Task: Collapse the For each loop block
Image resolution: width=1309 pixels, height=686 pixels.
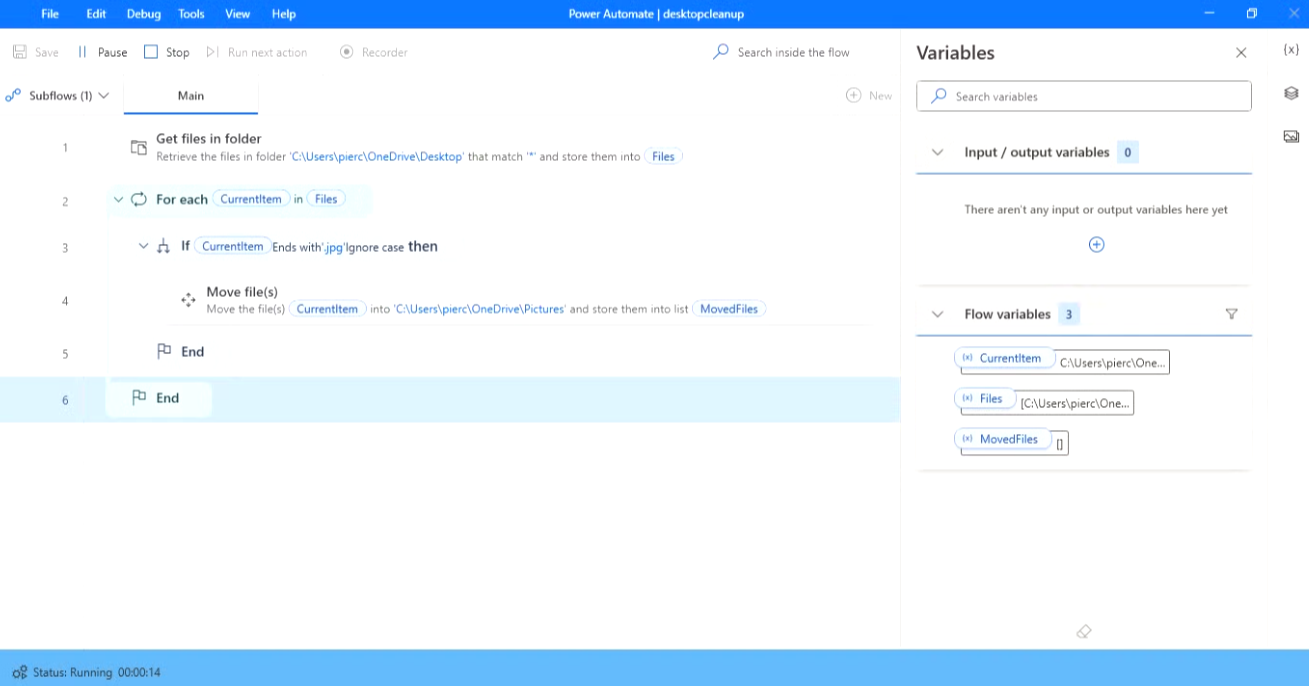Action: tap(118, 200)
